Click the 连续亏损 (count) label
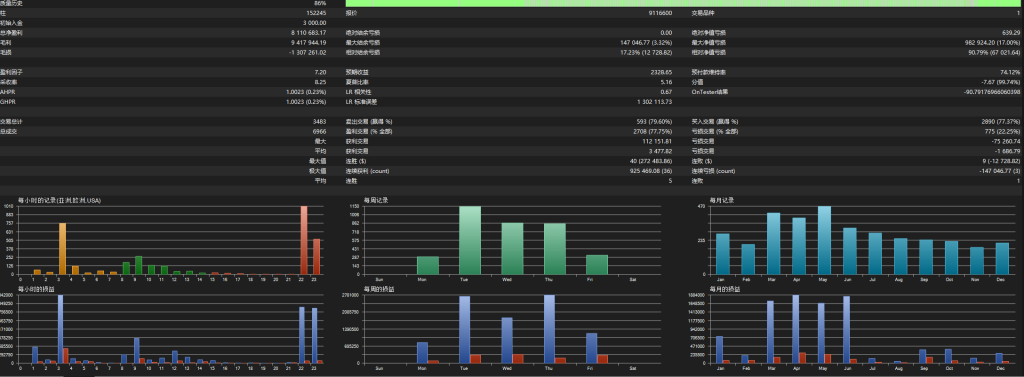The height and width of the screenshot is (377, 1024). [x=713, y=171]
